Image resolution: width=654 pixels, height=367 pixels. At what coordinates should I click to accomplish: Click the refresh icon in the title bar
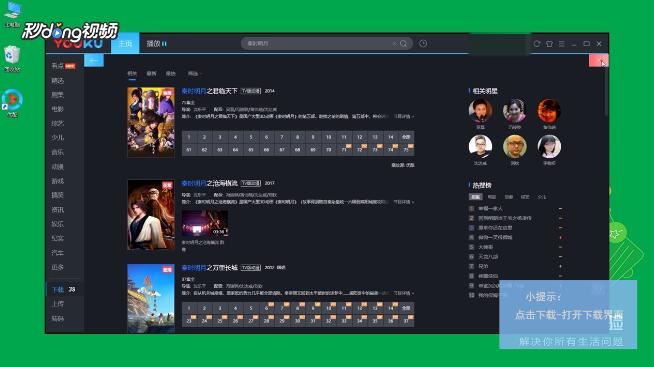point(537,43)
